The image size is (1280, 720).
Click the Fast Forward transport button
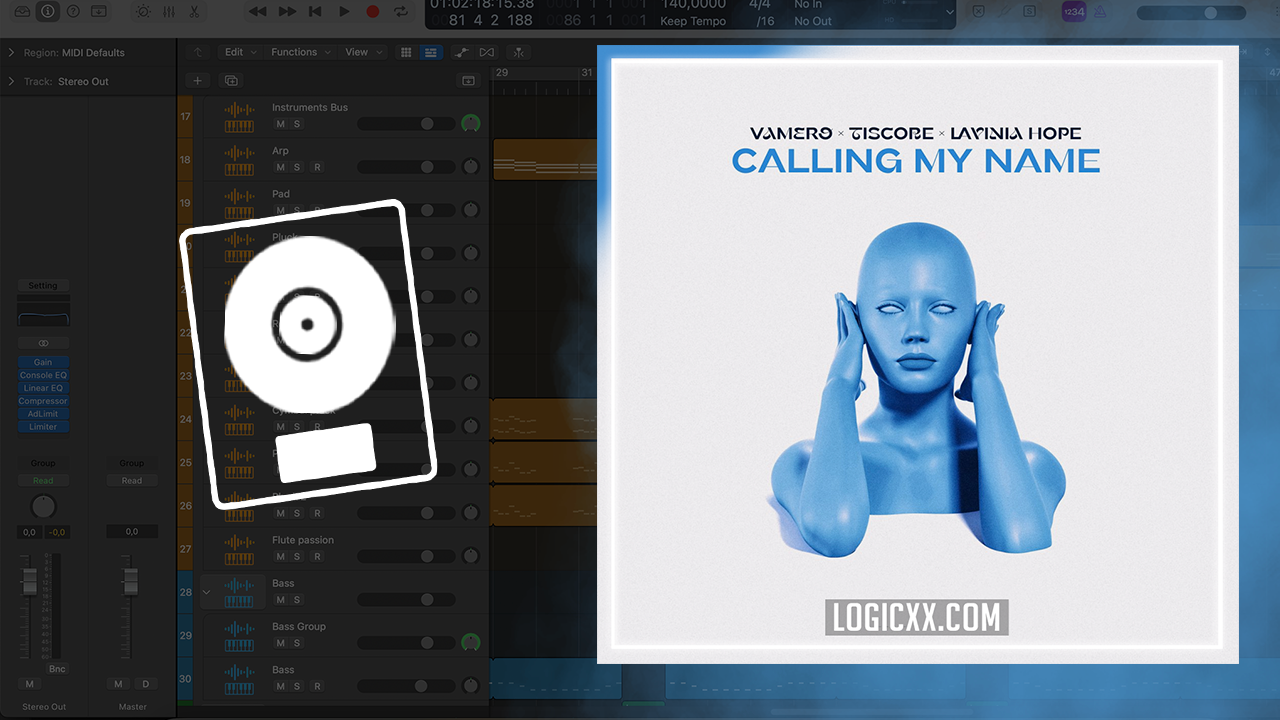pos(287,12)
